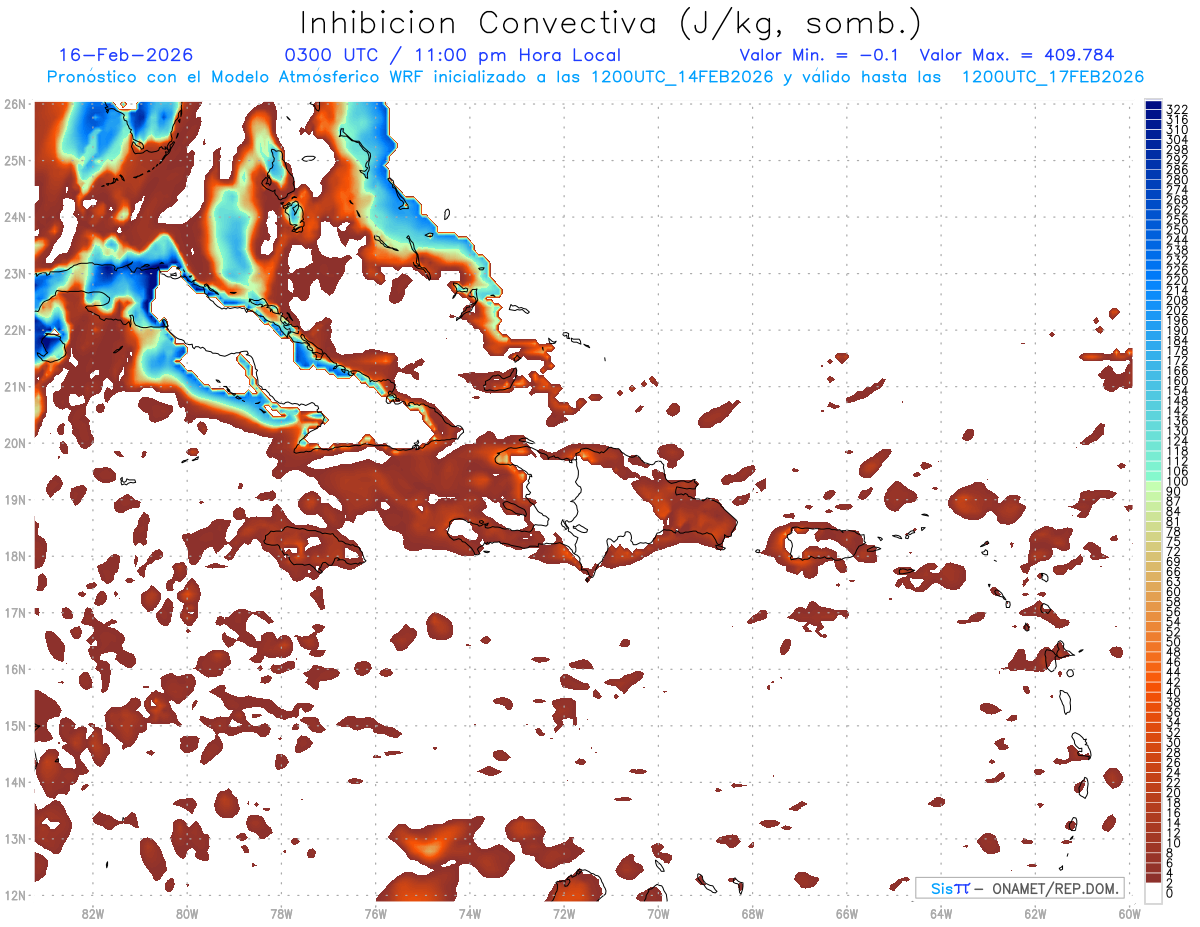Viewport: 1200px width, 927px height.
Task: Click the color scale value 100
Action: 1177,482
